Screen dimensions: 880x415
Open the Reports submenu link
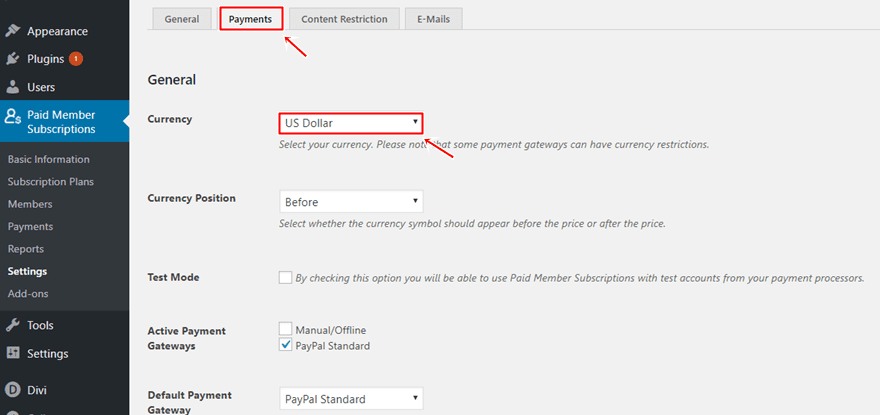[26, 249]
